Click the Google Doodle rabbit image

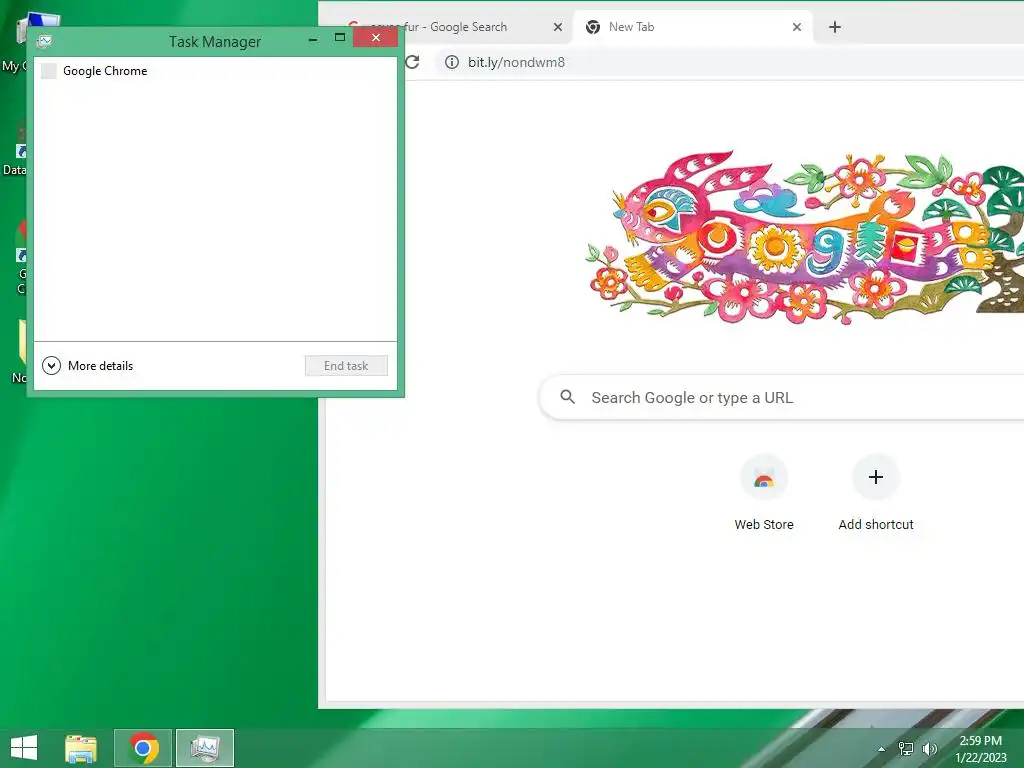click(805, 238)
